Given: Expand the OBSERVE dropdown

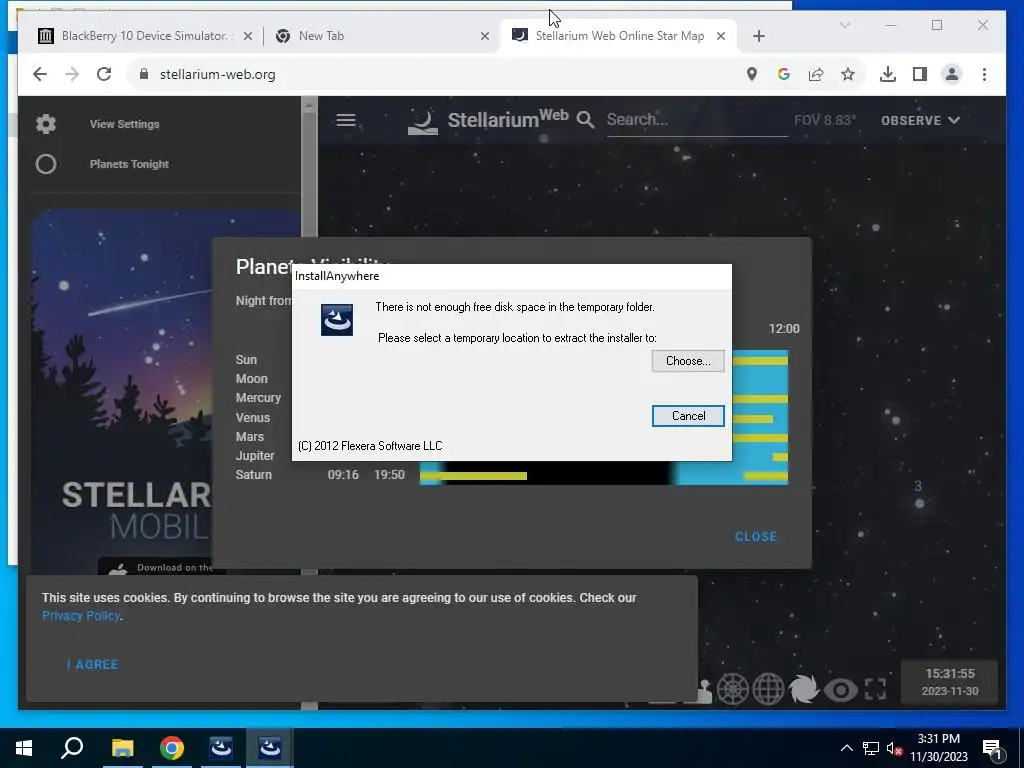Looking at the screenshot, I should click(920, 120).
